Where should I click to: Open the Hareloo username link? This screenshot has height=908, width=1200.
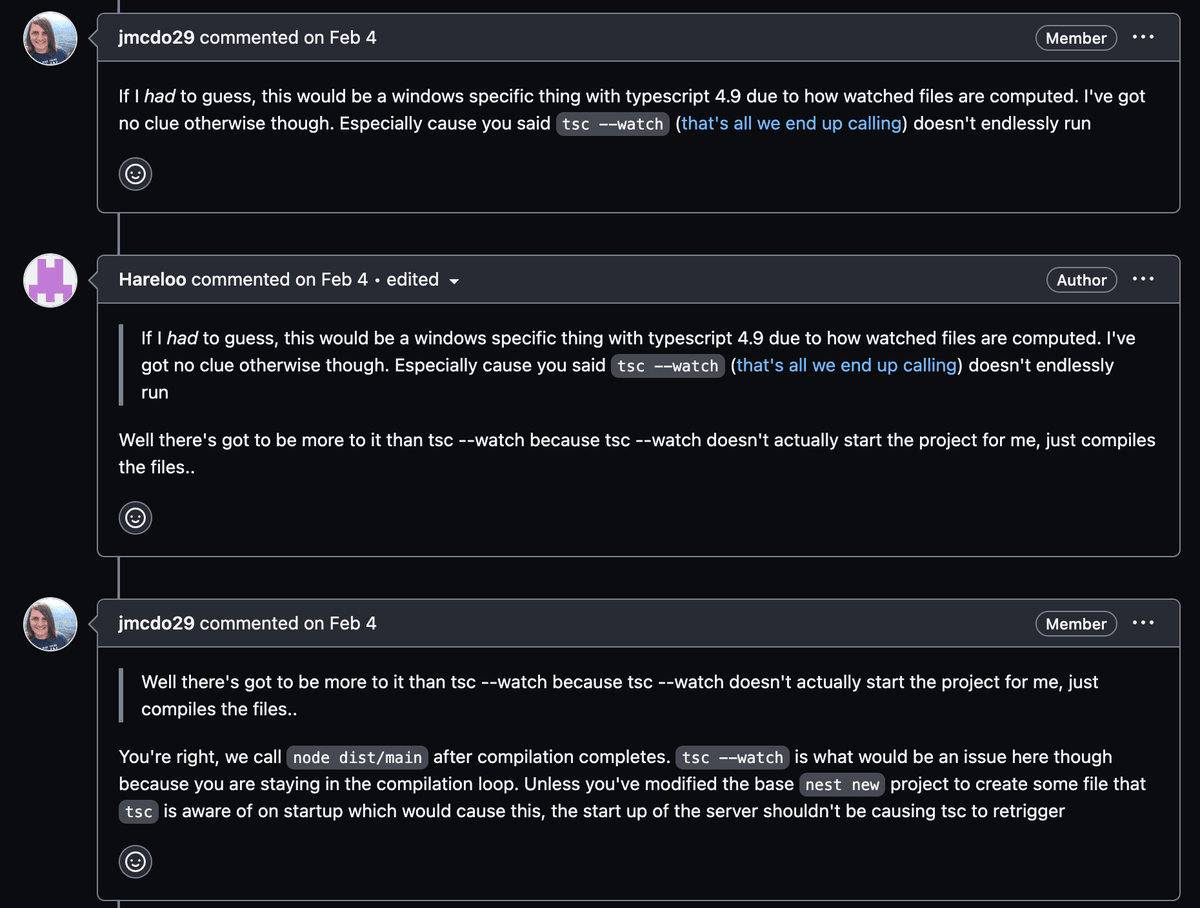click(152, 280)
